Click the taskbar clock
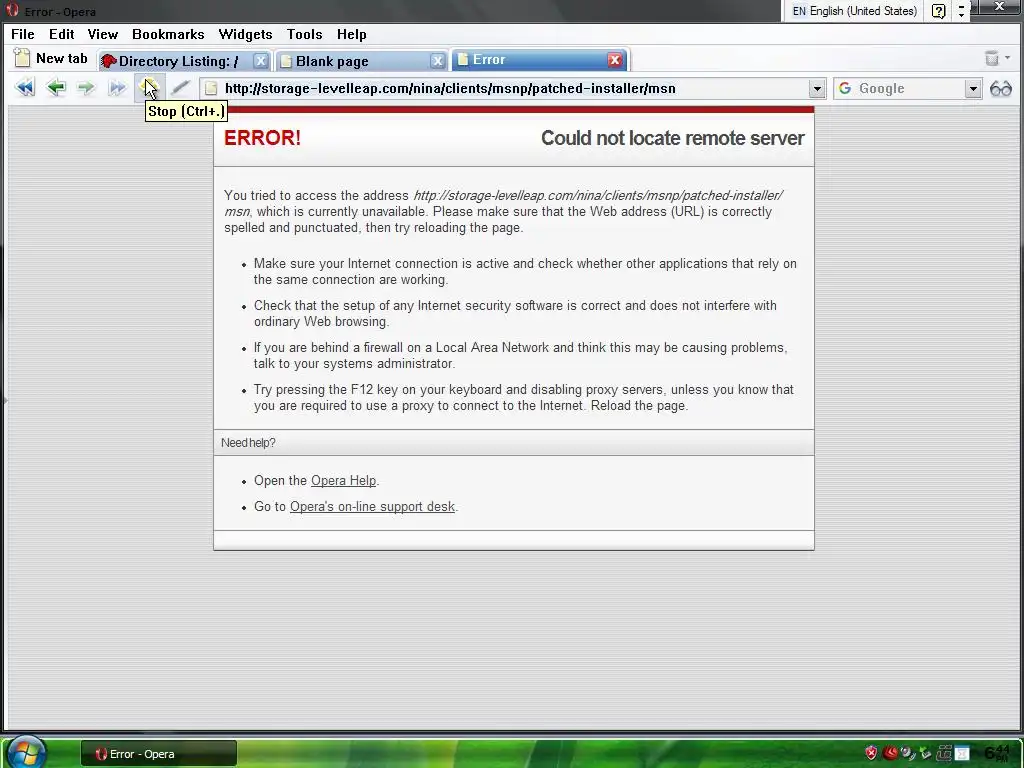 click(x=999, y=753)
